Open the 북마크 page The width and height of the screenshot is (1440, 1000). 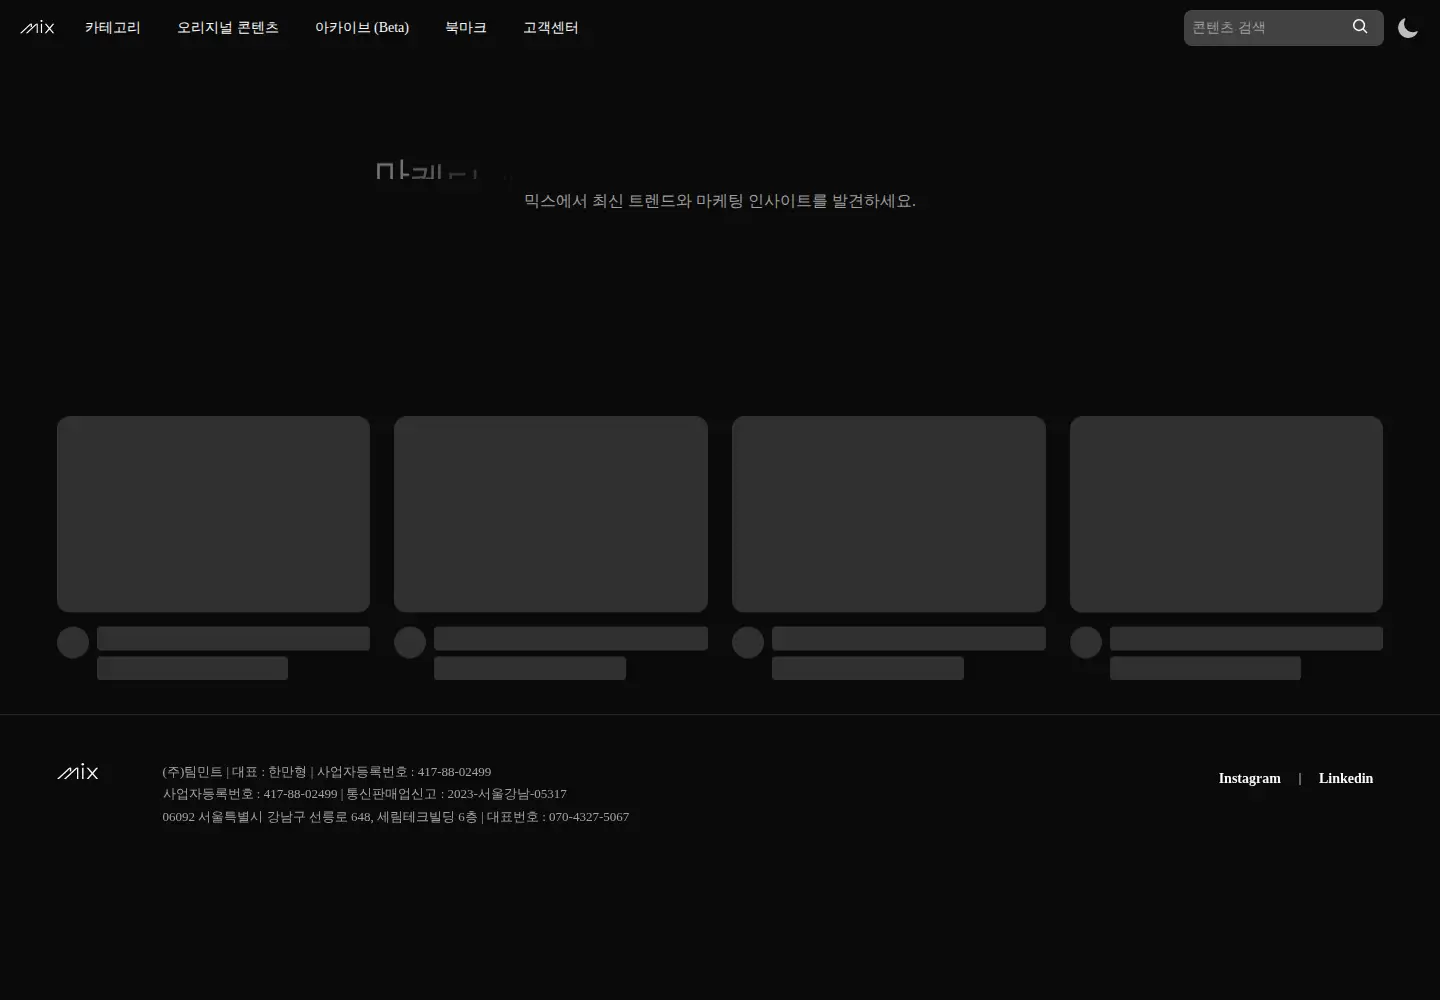click(466, 28)
